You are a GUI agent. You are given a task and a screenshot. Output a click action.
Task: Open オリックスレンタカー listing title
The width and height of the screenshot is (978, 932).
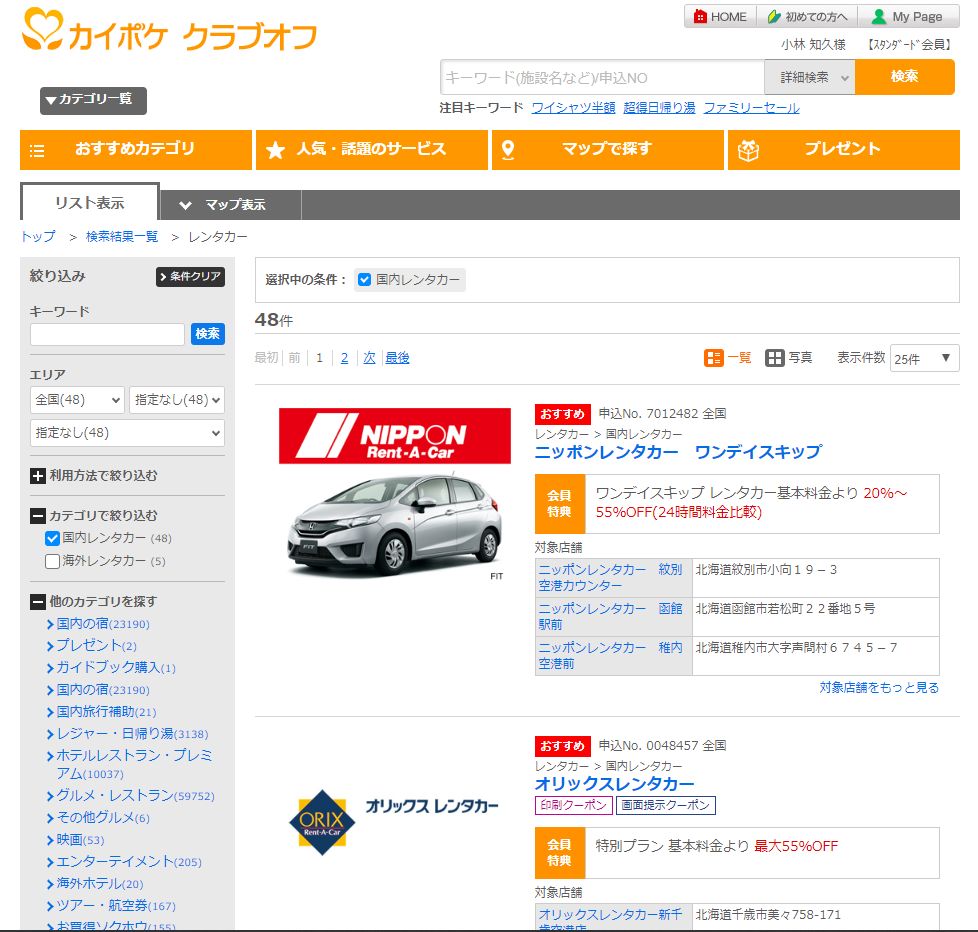click(614, 784)
